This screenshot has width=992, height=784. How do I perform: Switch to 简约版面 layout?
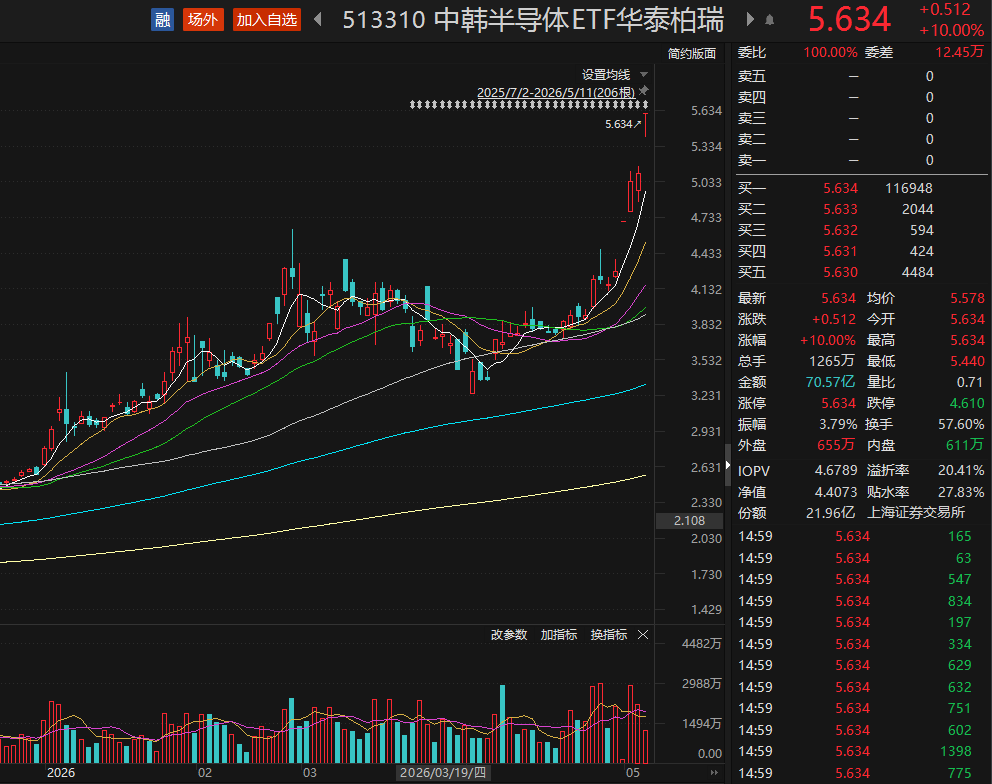(x=691, y=54)
